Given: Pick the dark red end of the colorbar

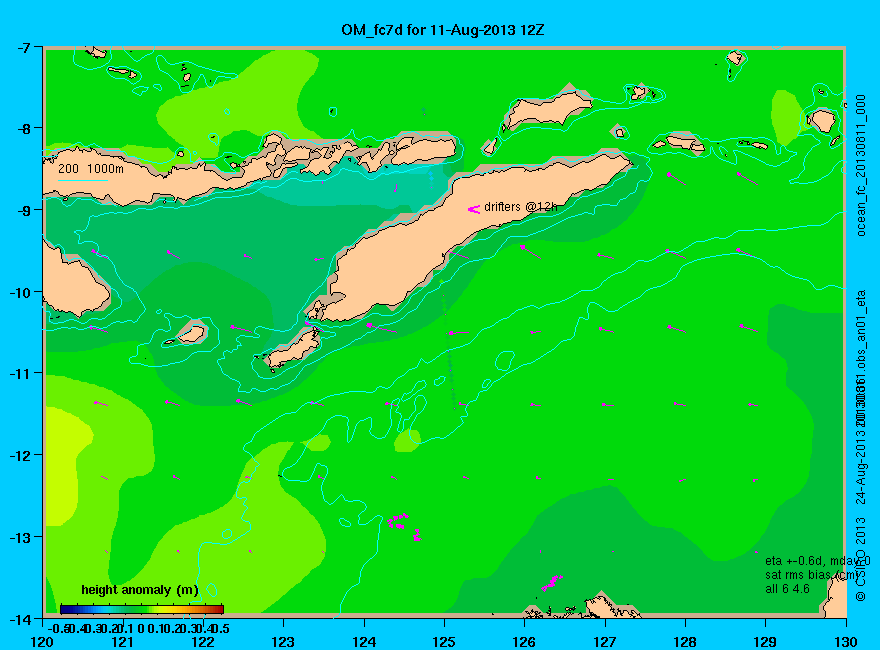Looking at the screenshot, I should 219,609.
